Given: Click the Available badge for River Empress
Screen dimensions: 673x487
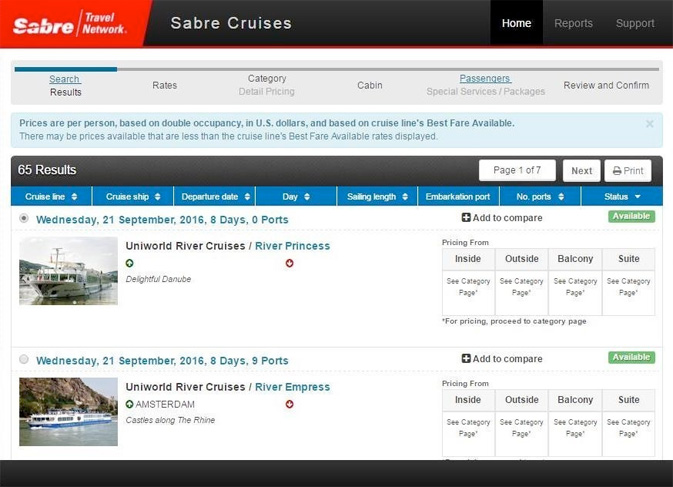Looking at the screenshot, I should pyautogui.click(x=631, y=357).
